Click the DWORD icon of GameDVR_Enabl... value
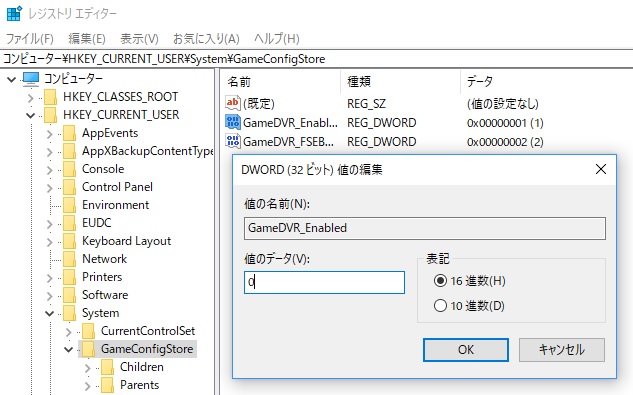This screenshot has width=633, height=395. point(233,122)
